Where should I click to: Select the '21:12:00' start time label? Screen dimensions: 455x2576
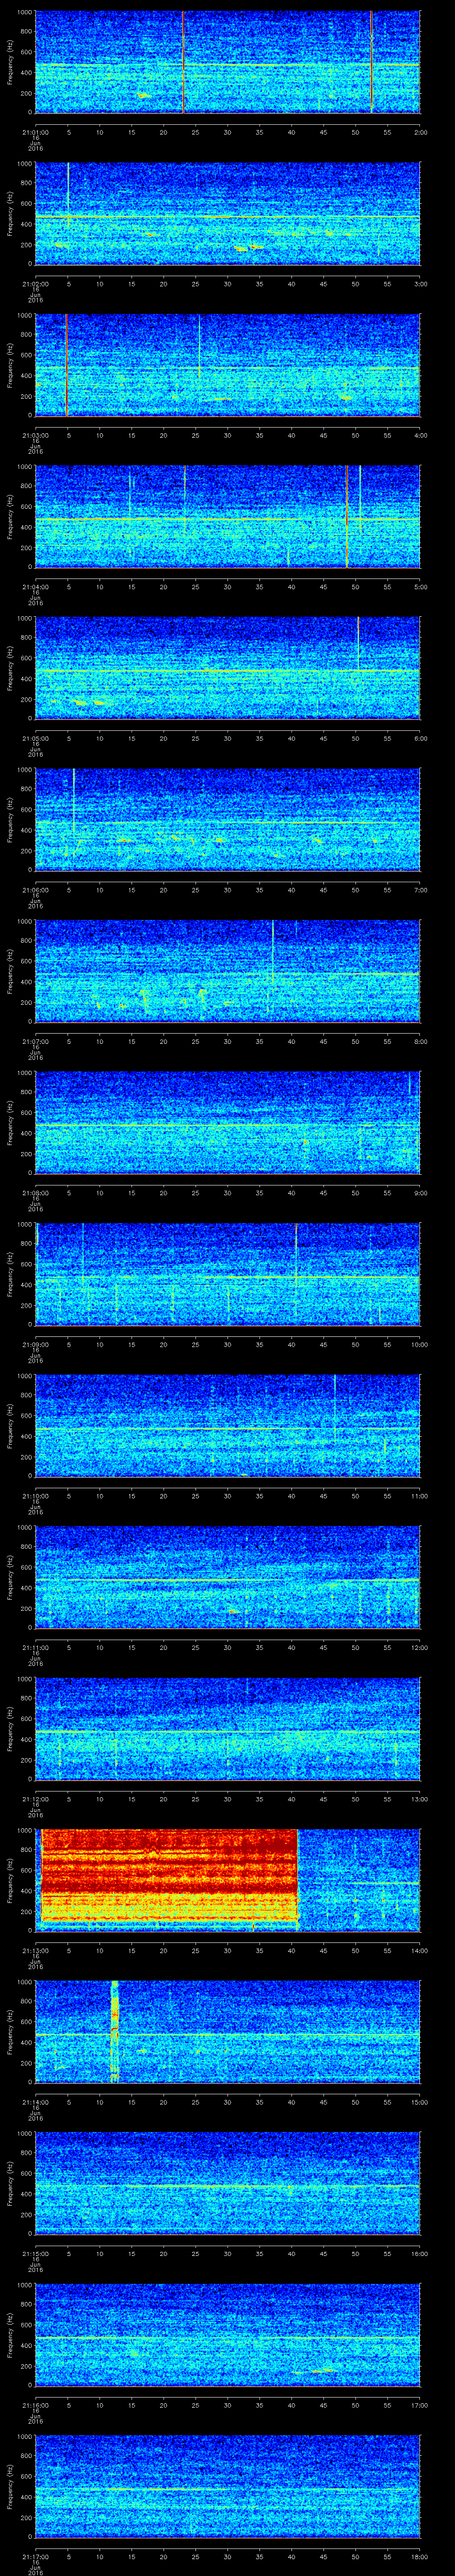[35, 1799]
